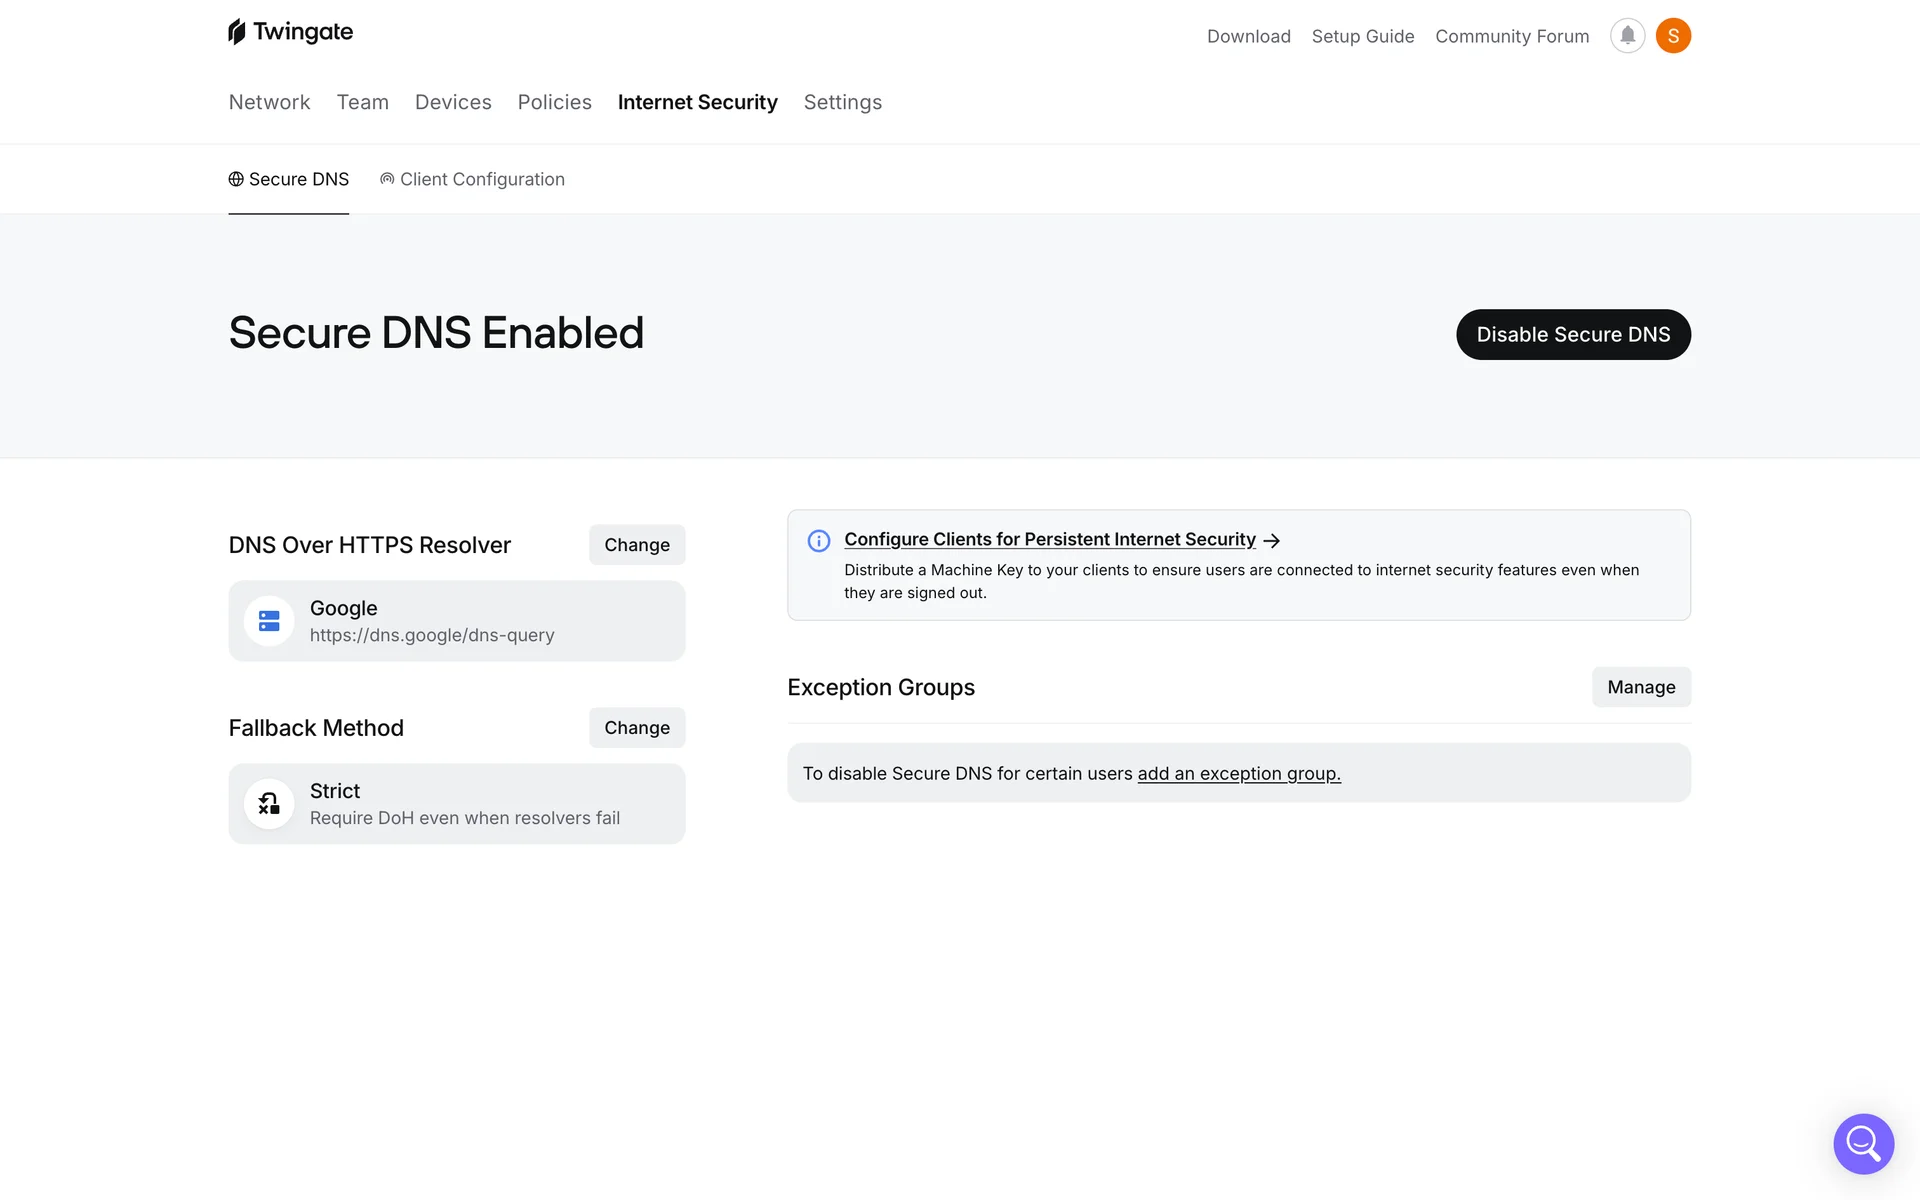Open the Network menu item

pyautogui.click(x=269, y=102)
